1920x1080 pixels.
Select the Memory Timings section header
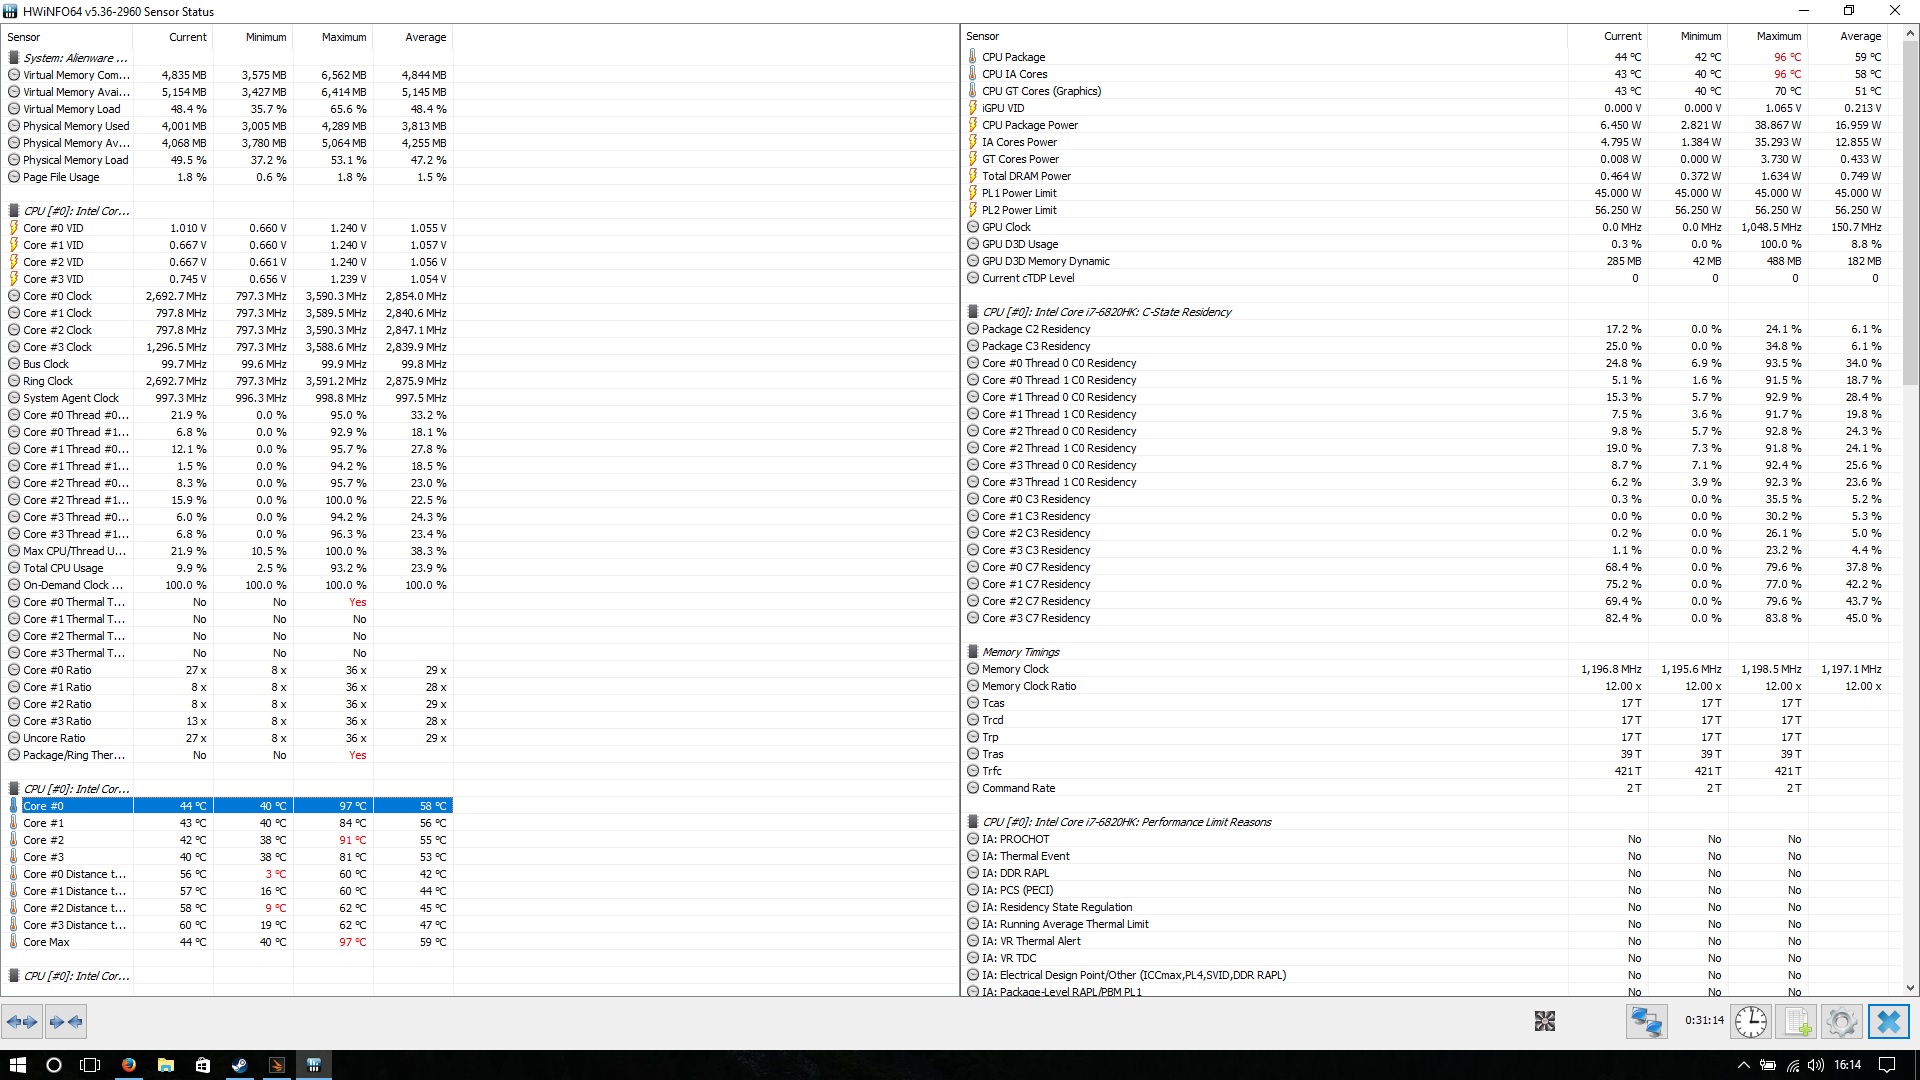(x=1020, y=652)
